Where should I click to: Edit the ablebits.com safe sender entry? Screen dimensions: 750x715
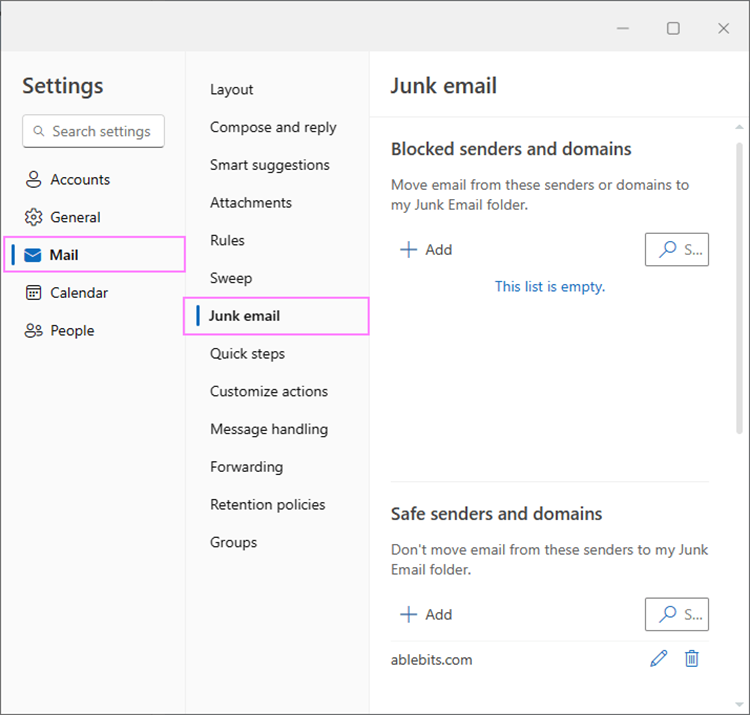pyautogui.click(x=659, y=659)
